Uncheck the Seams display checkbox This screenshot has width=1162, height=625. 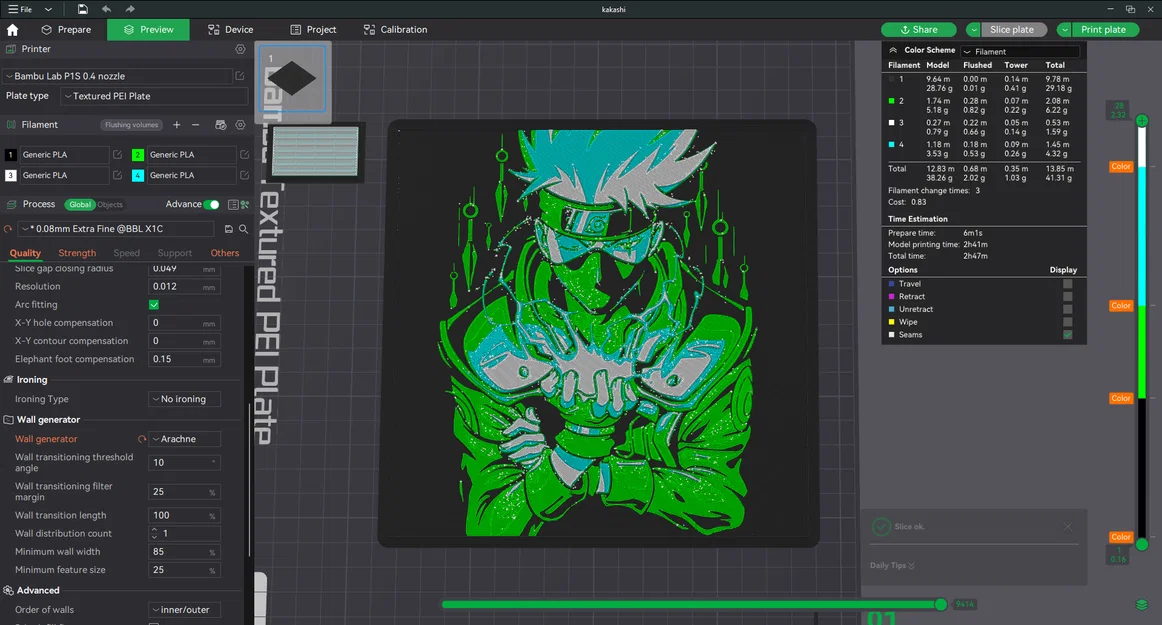(x=1067, y=335)
